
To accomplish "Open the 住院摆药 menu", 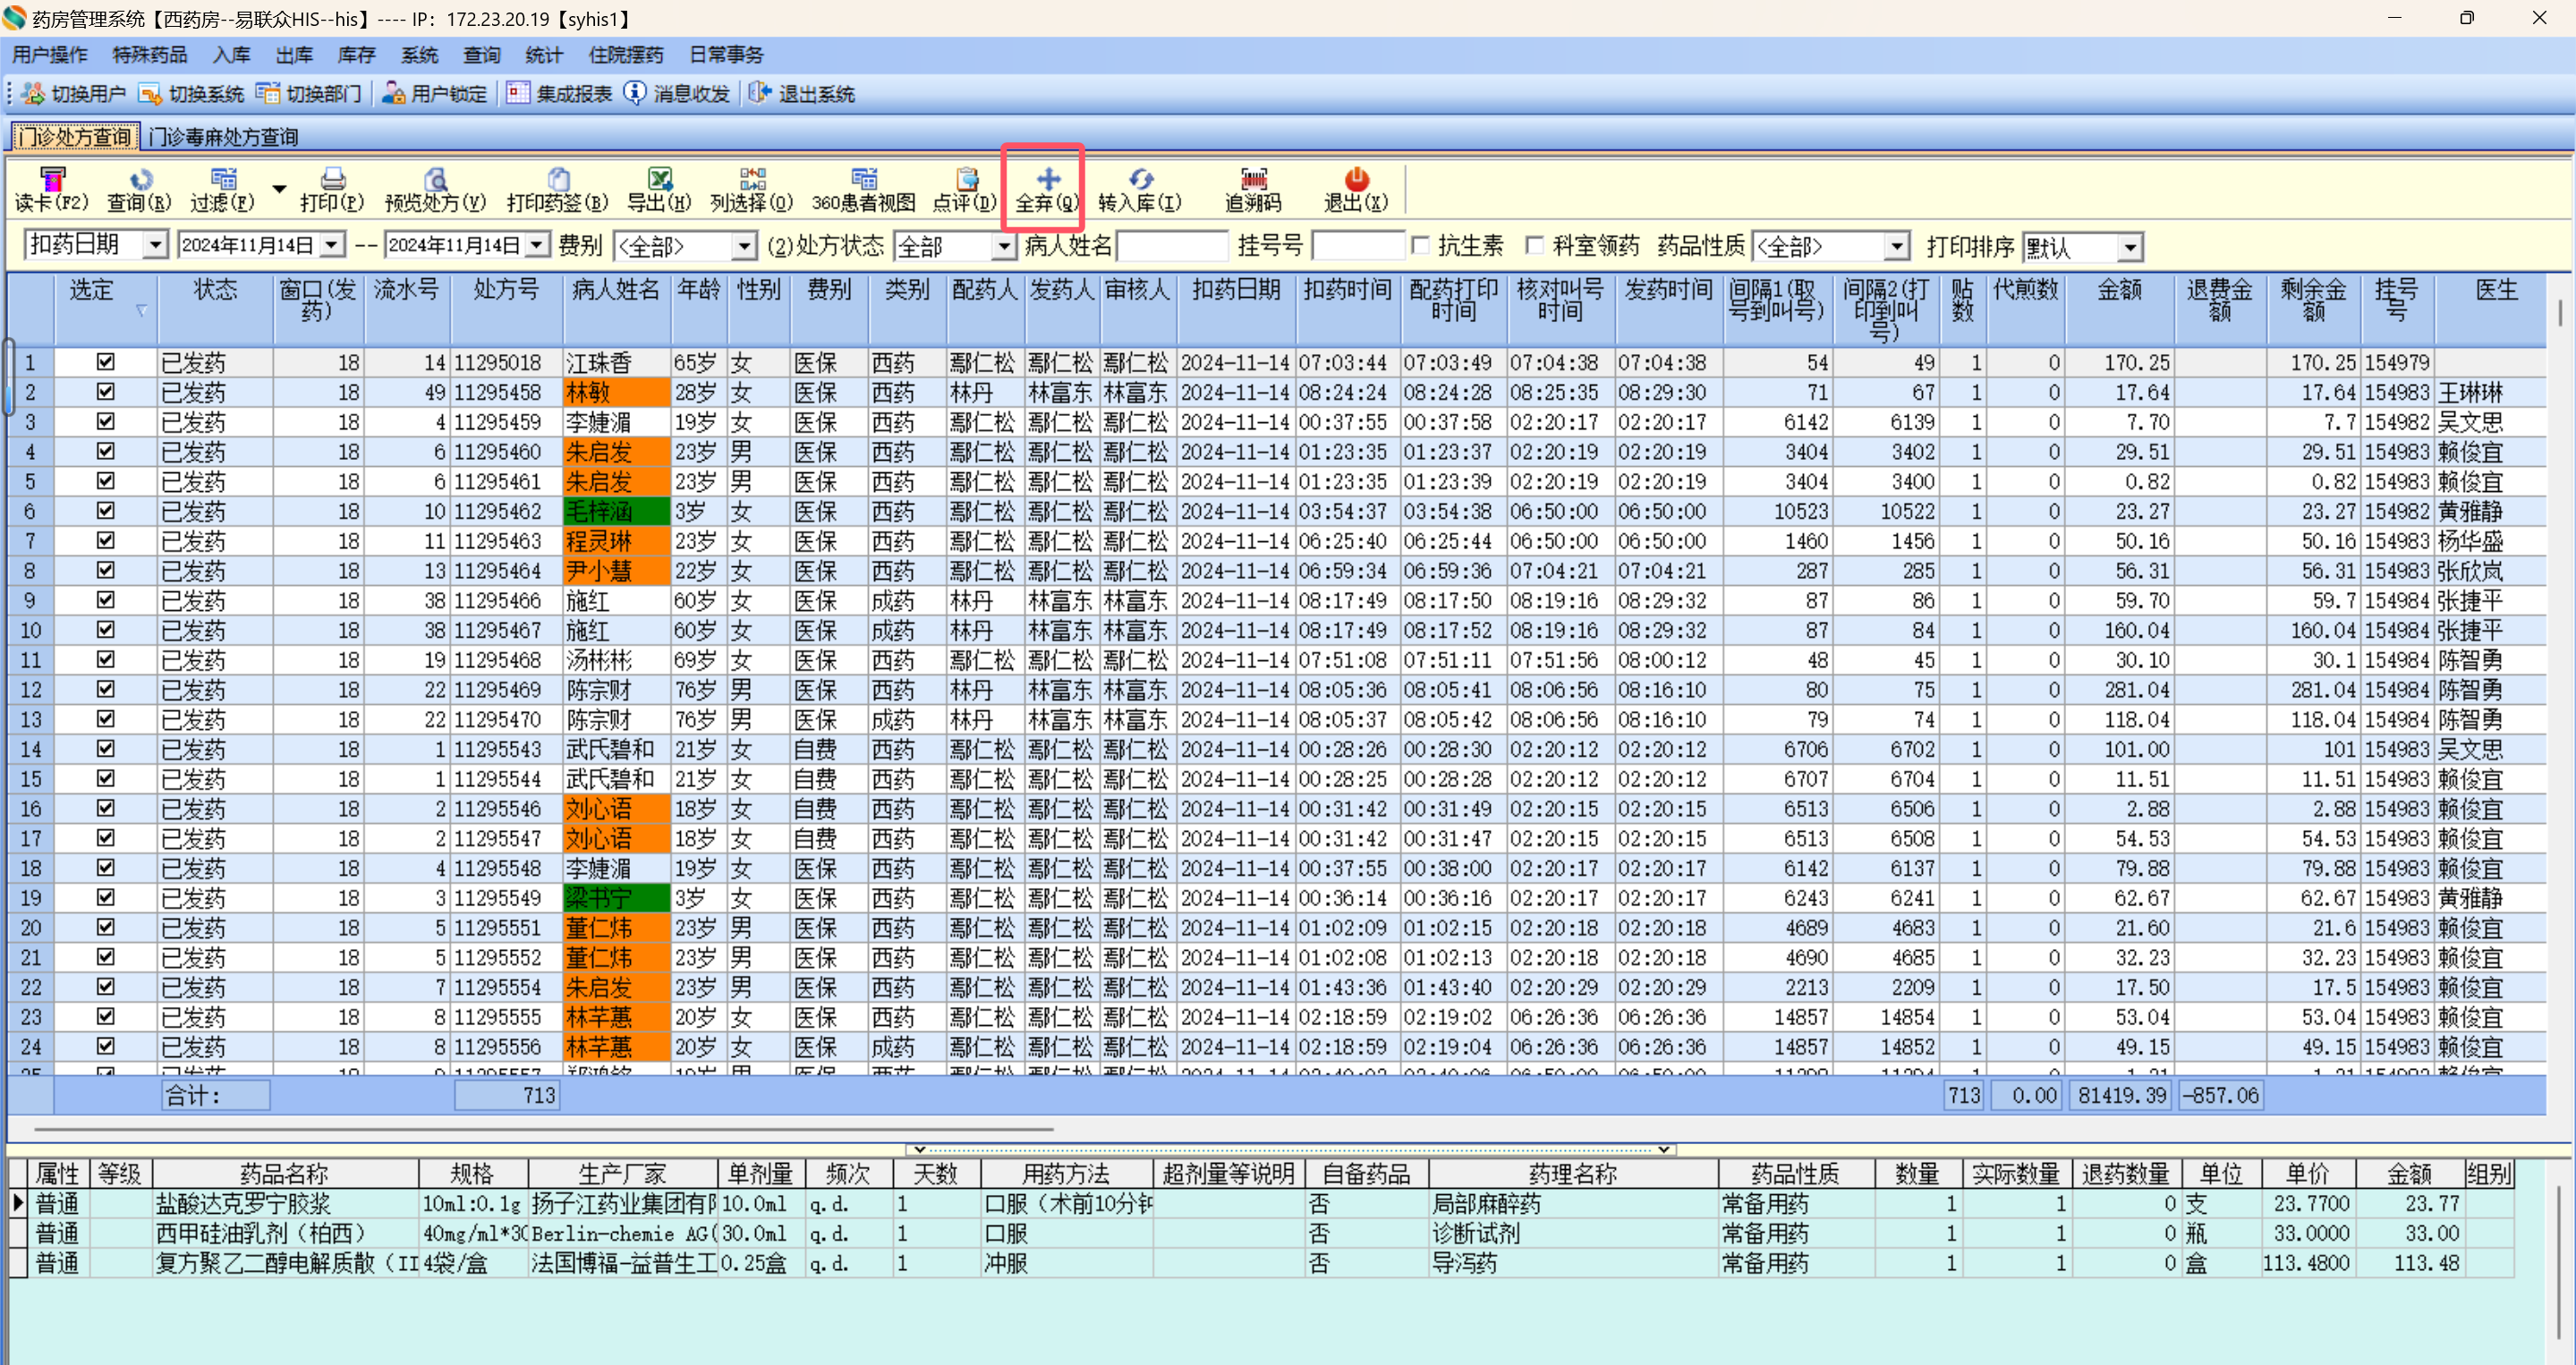I will (625, 55).
